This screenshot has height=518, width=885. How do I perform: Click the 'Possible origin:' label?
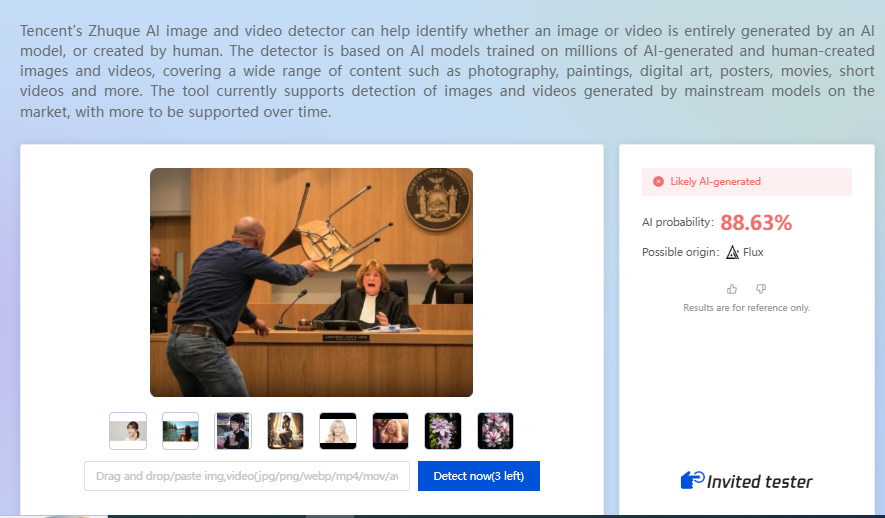(x=681, y=252)
